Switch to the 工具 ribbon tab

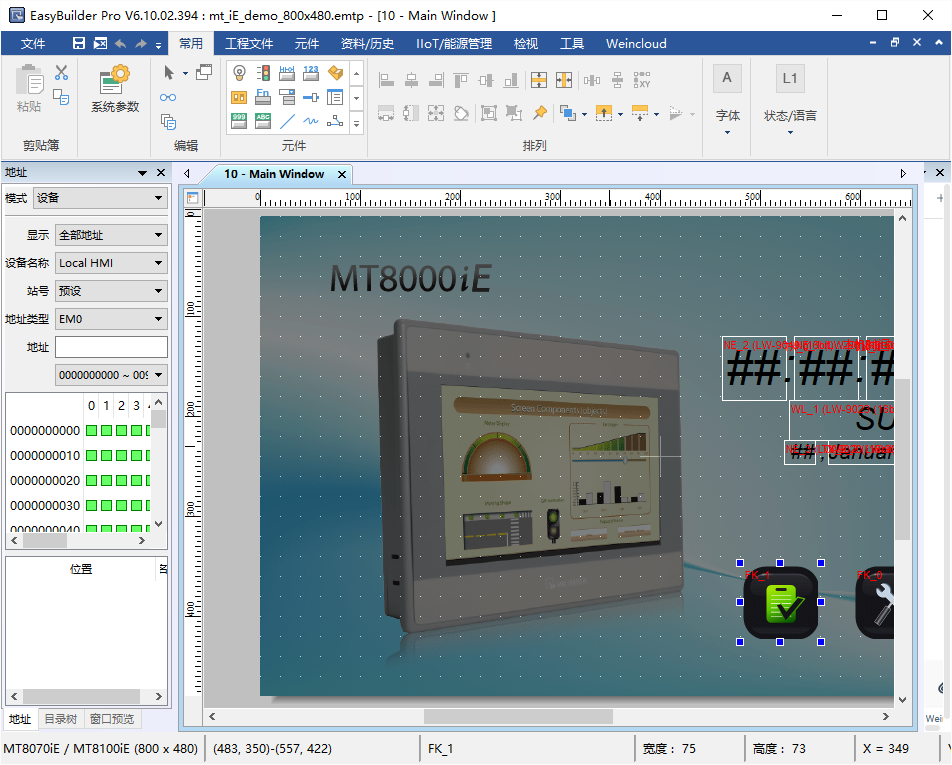(x=572, y=44)
